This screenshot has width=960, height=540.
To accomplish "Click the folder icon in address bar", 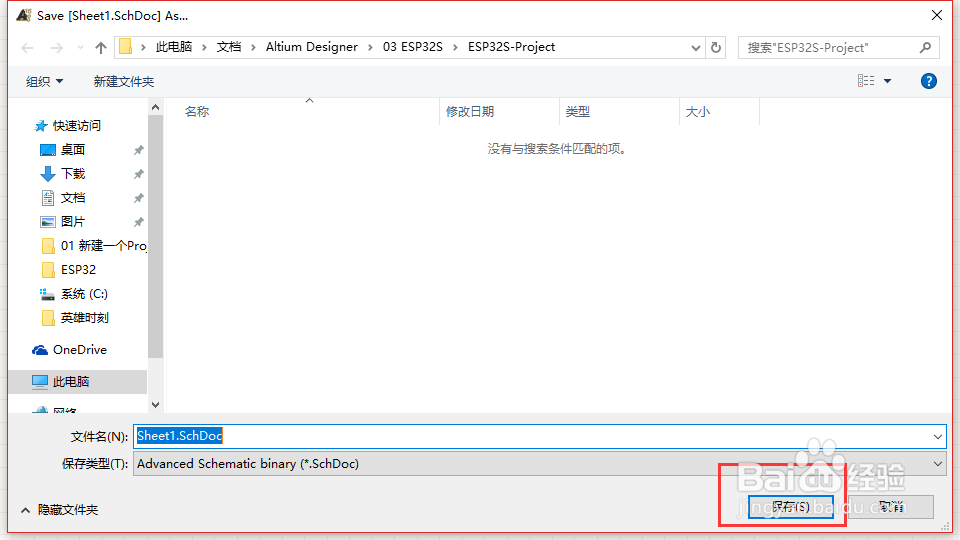I will tap(126, 47).
